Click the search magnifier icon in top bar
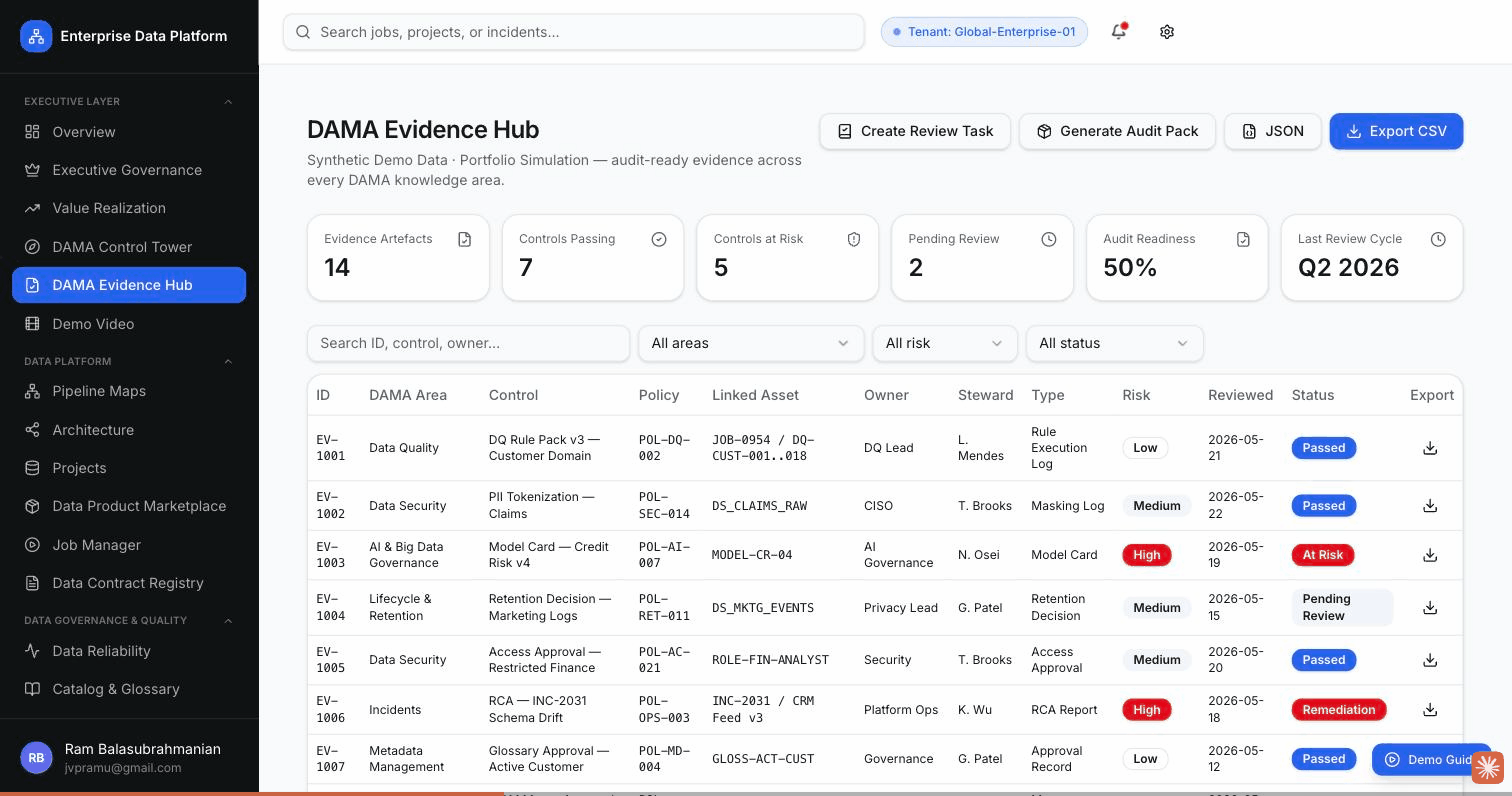1512x796 pixels. pos(303,32)
